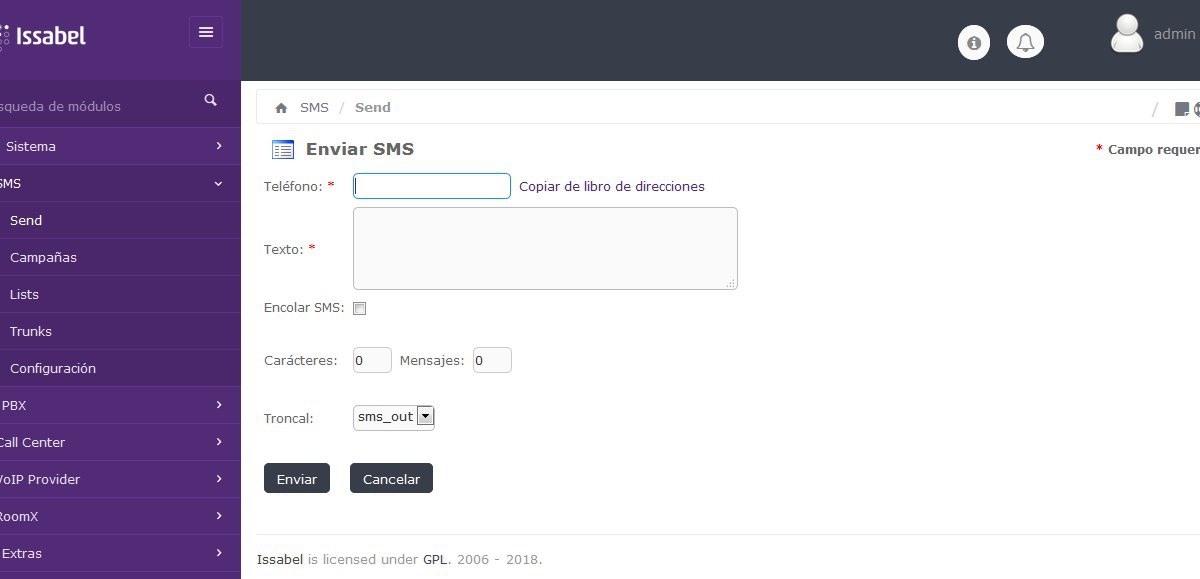The width and height of the screenshot is (1200, 579).
Task: Click the admin user avatar icon
Action: coord(1127,33)
